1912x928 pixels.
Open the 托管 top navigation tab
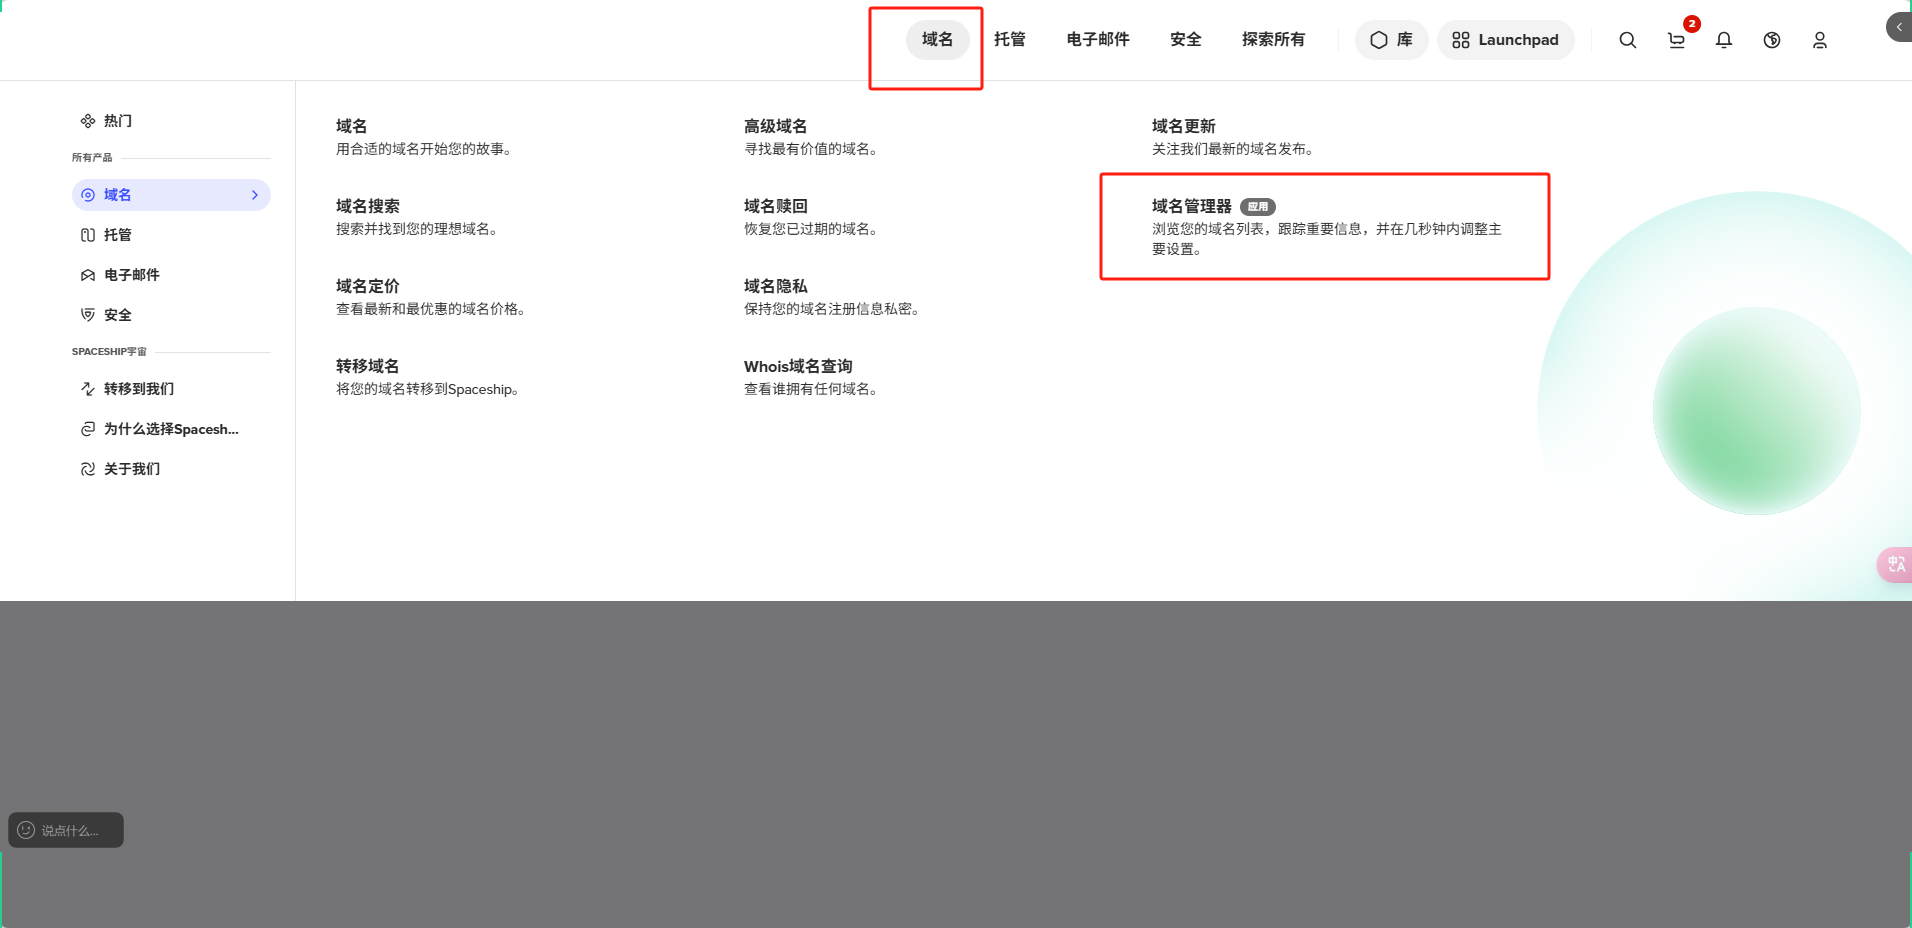click(1010, 40)
